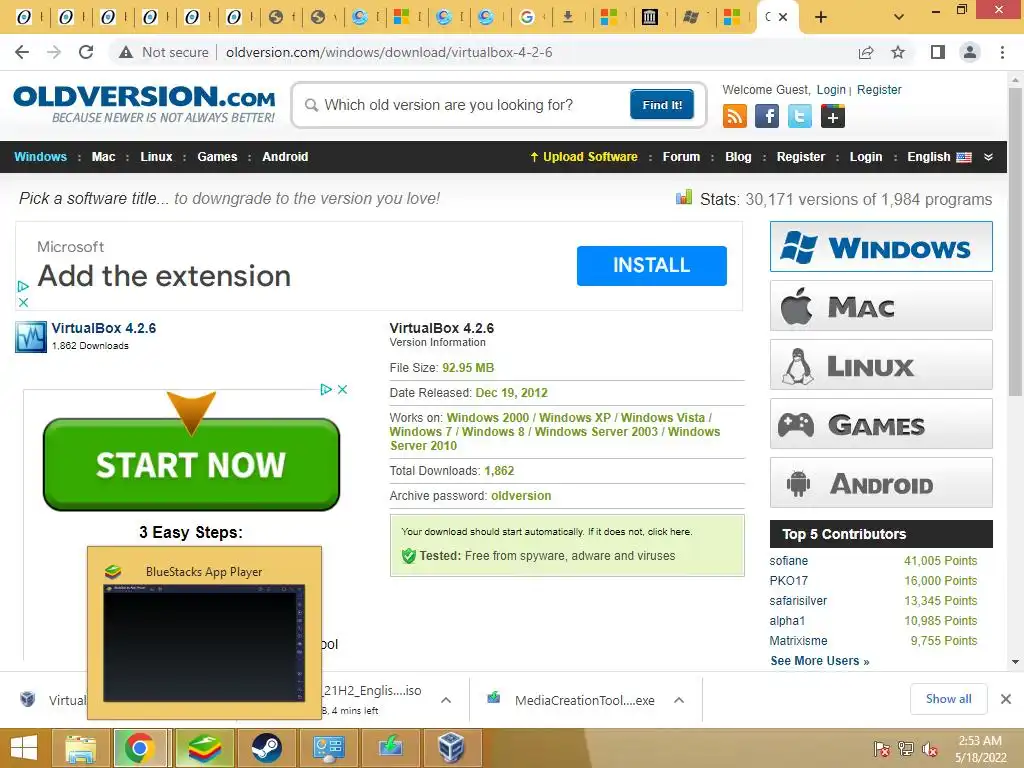Open the Chrome profile avatar
This screenshot has width=1024, height=768.
pos(970,52)
